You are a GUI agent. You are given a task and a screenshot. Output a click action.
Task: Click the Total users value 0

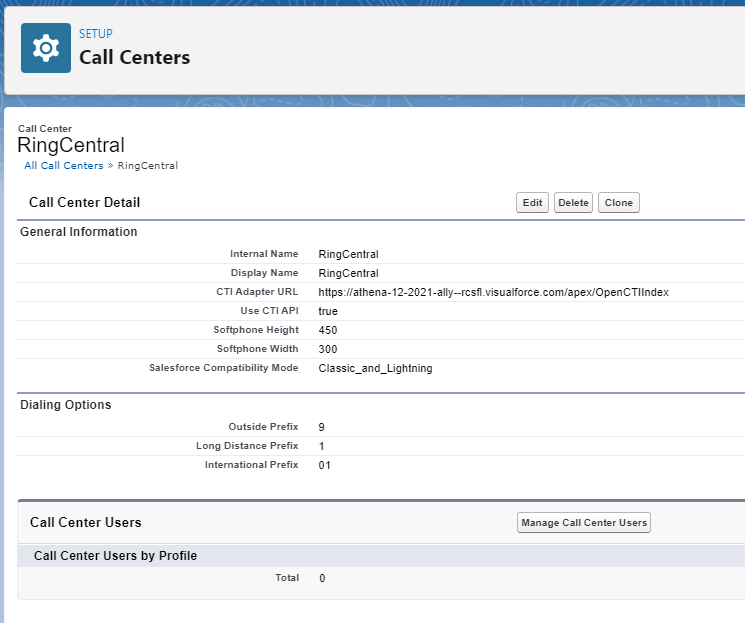click(x=322, y=578)
